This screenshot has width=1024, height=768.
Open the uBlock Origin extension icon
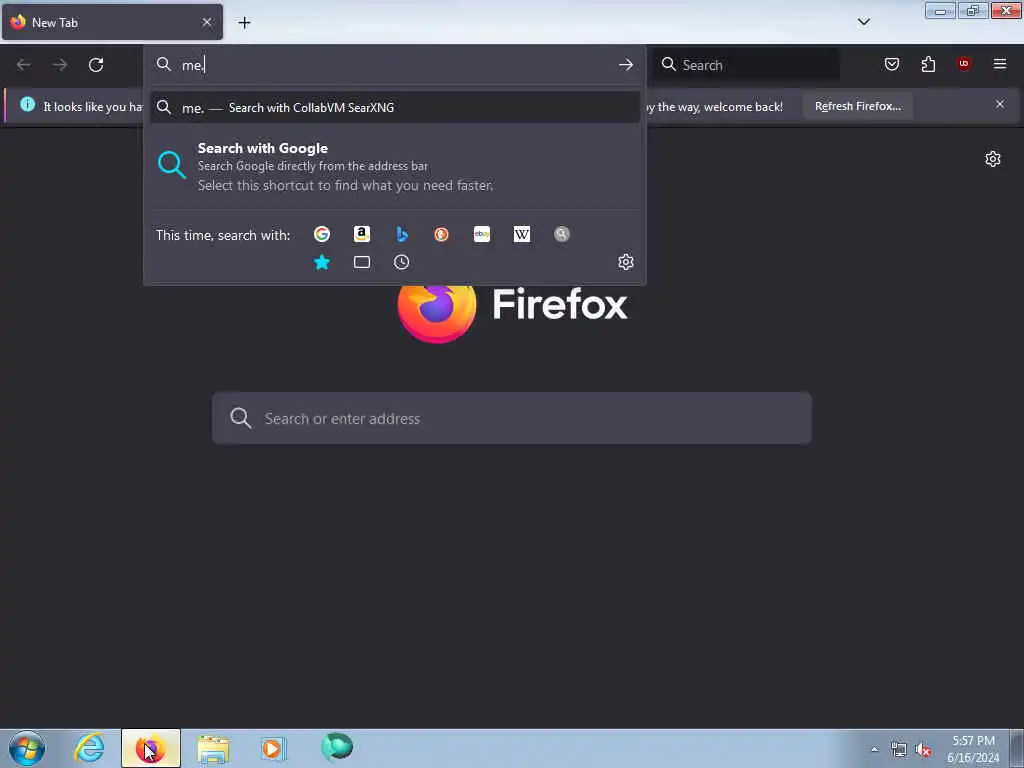[x=964, y=64]
